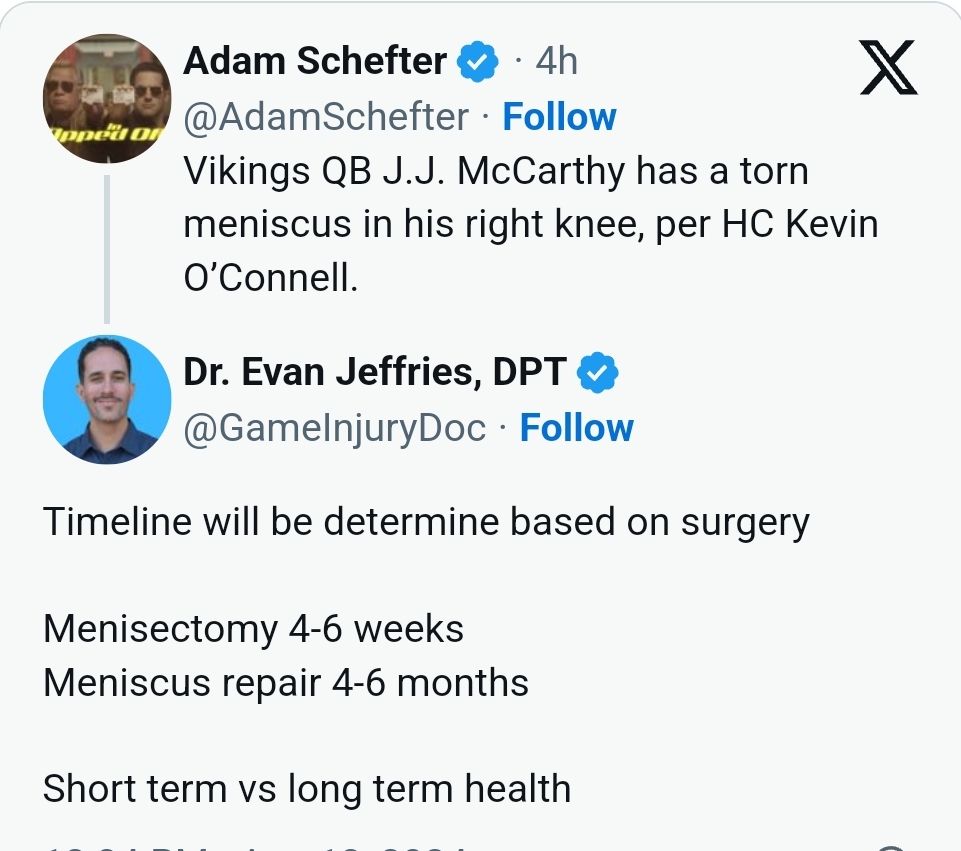961x851 pixels.
Task: Click the 'Timeline will be determine' reply text
Action: (426, 523)
